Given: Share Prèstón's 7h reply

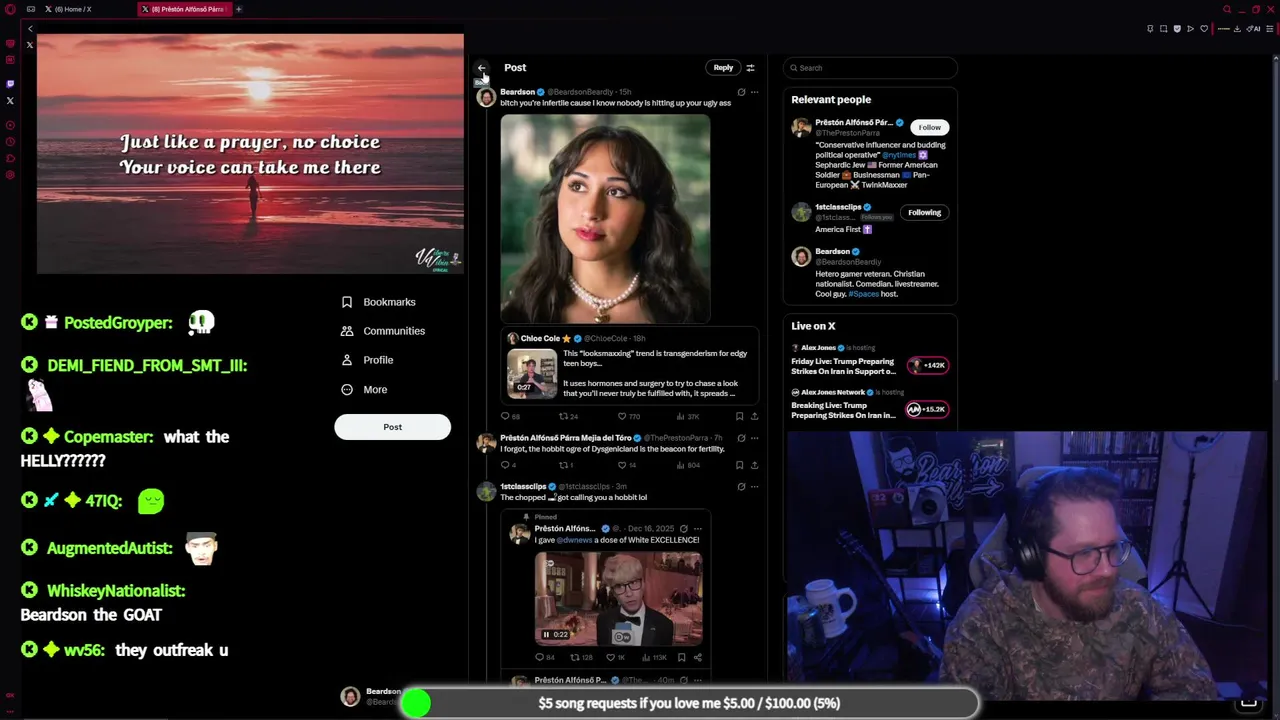Looking at the screenshot, I should pyautogui.click(x=754, y=465).
